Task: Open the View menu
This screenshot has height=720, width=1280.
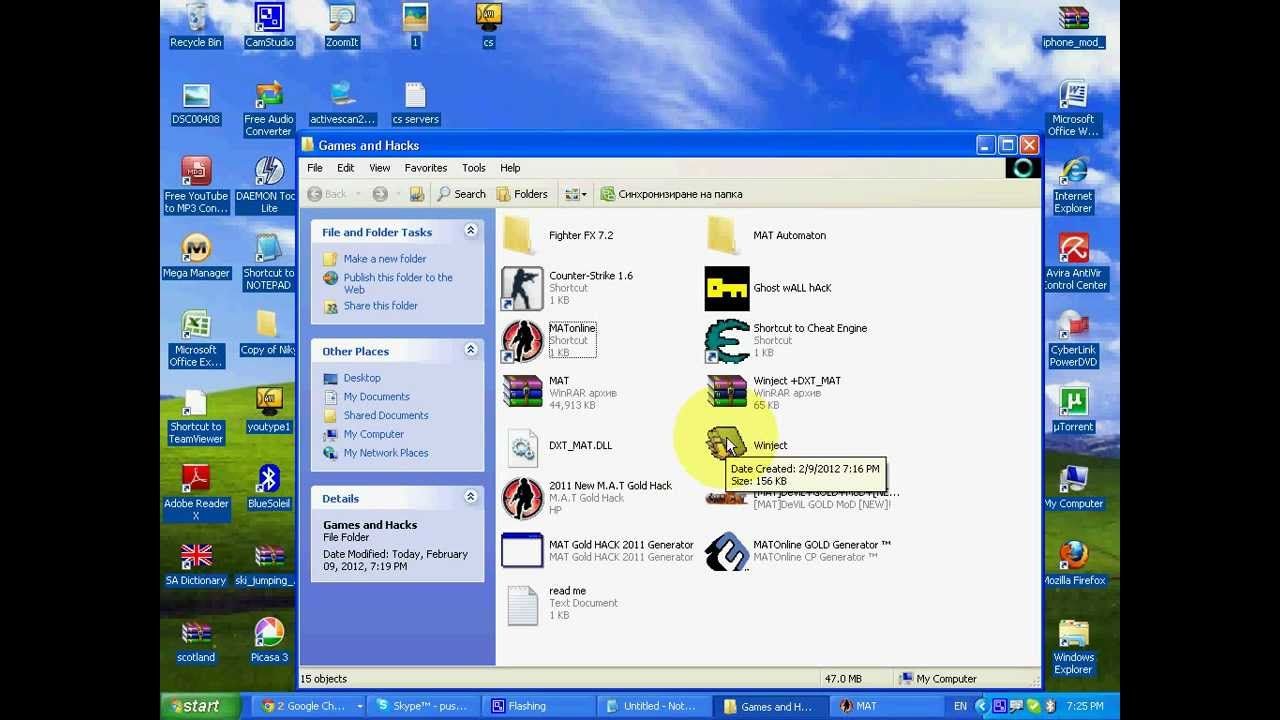Action: pyautogui.click(x=380, y=168)
